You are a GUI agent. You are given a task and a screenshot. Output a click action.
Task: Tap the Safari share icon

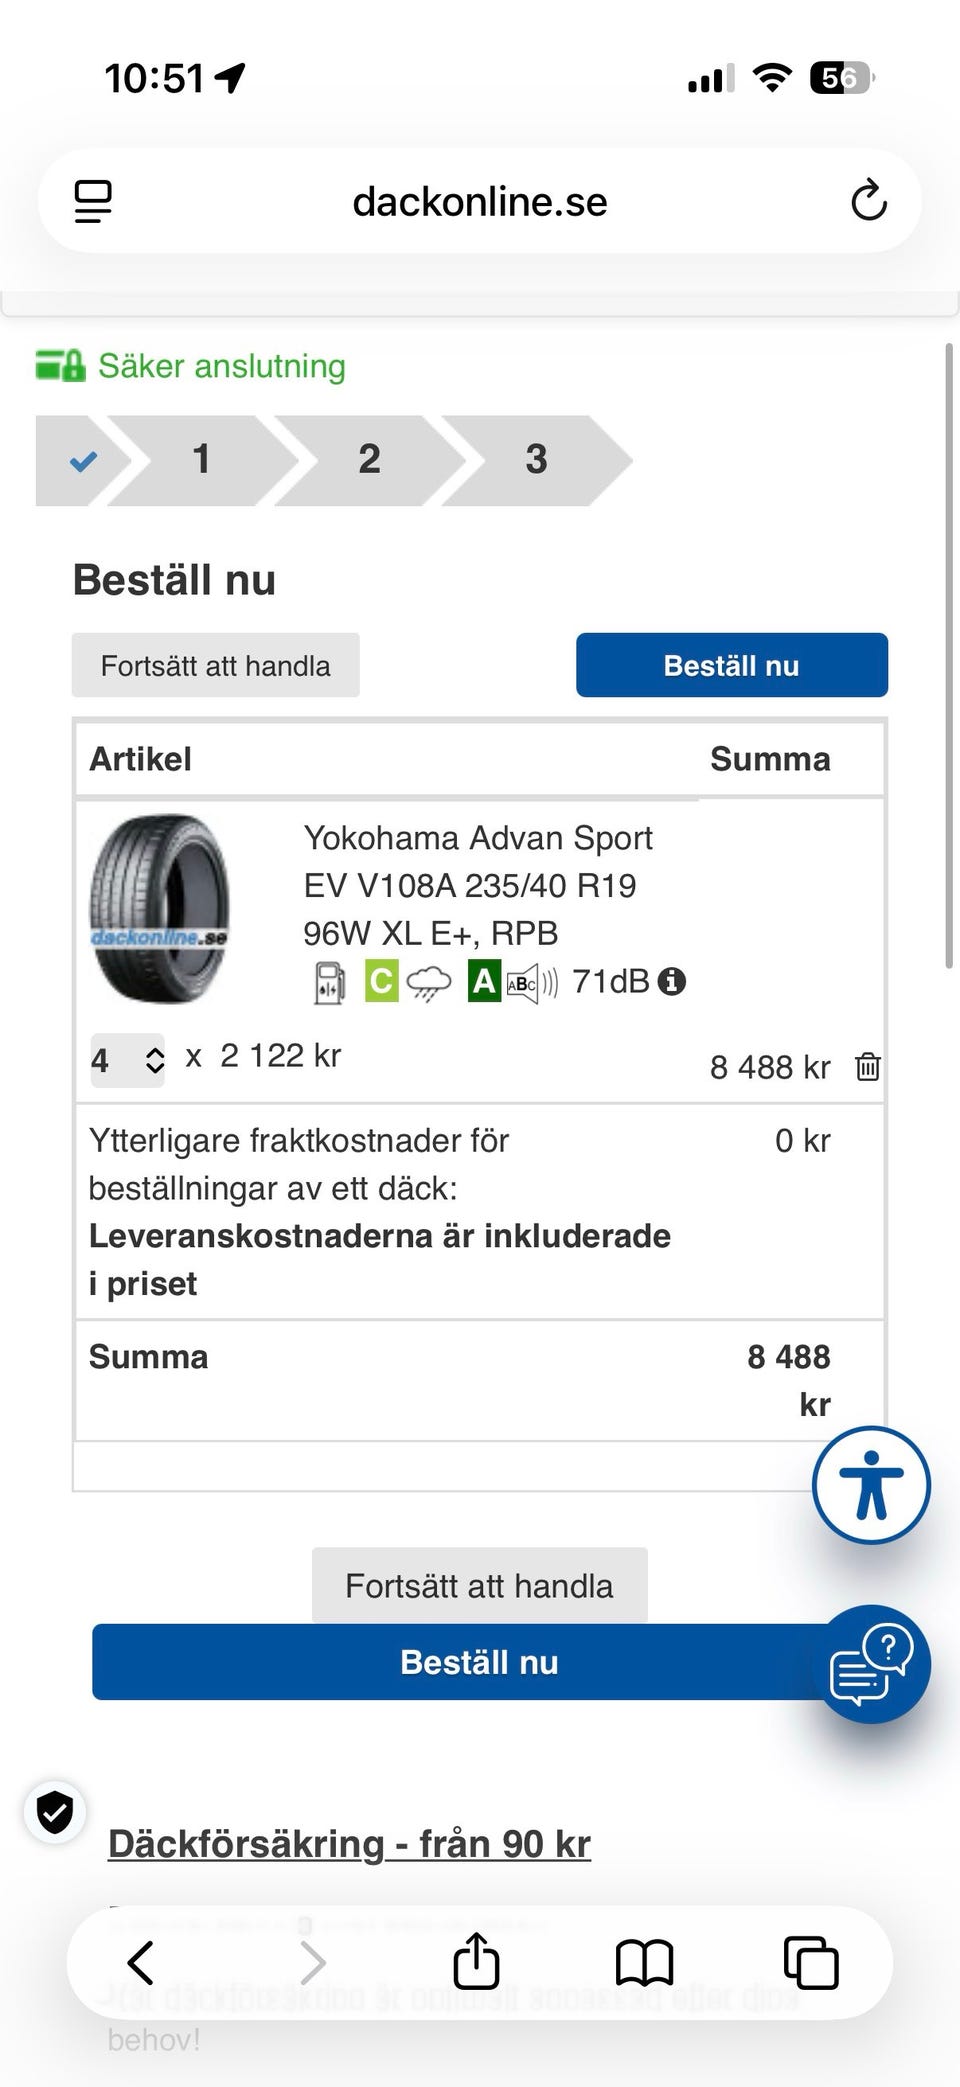pyautogui.click(x=476, y=1962)
